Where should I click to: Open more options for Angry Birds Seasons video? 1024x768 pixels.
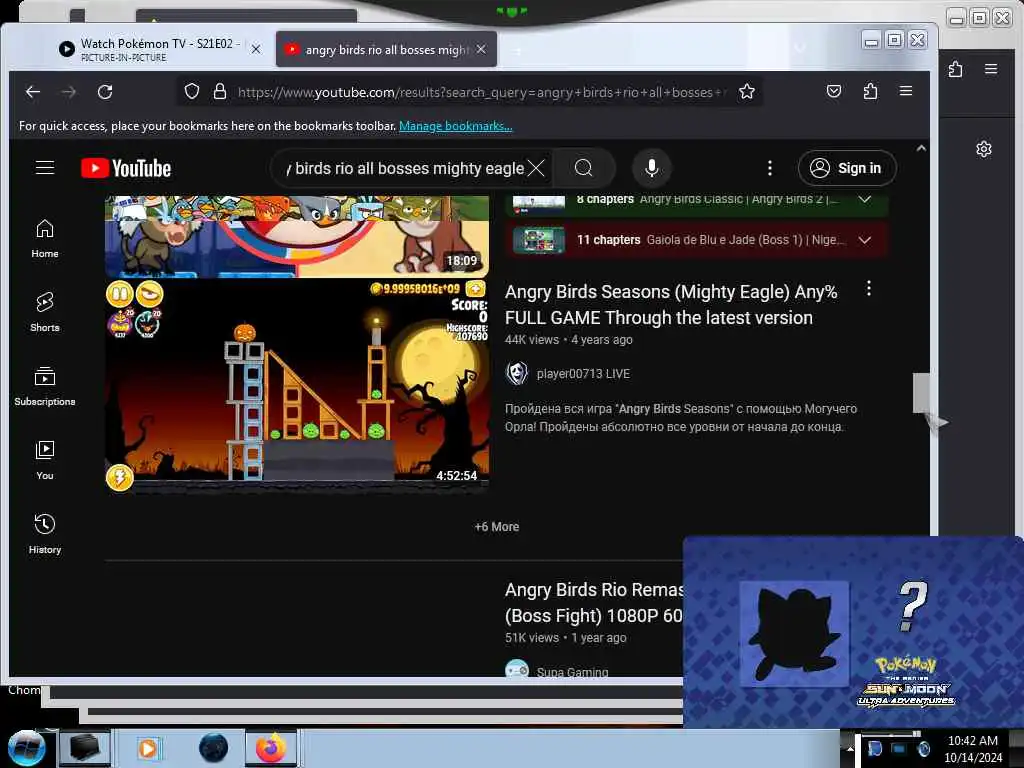(x=869, y=289)
